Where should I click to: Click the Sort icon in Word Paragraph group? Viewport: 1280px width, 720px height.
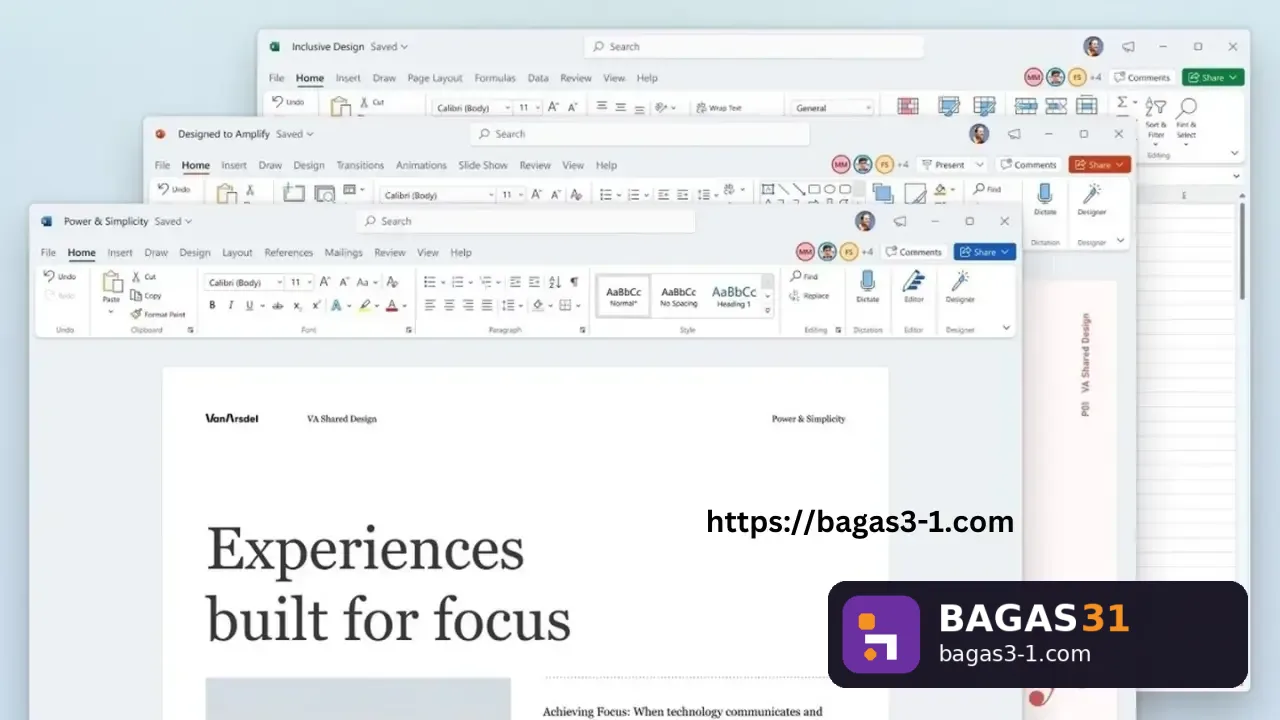point(554,282)
